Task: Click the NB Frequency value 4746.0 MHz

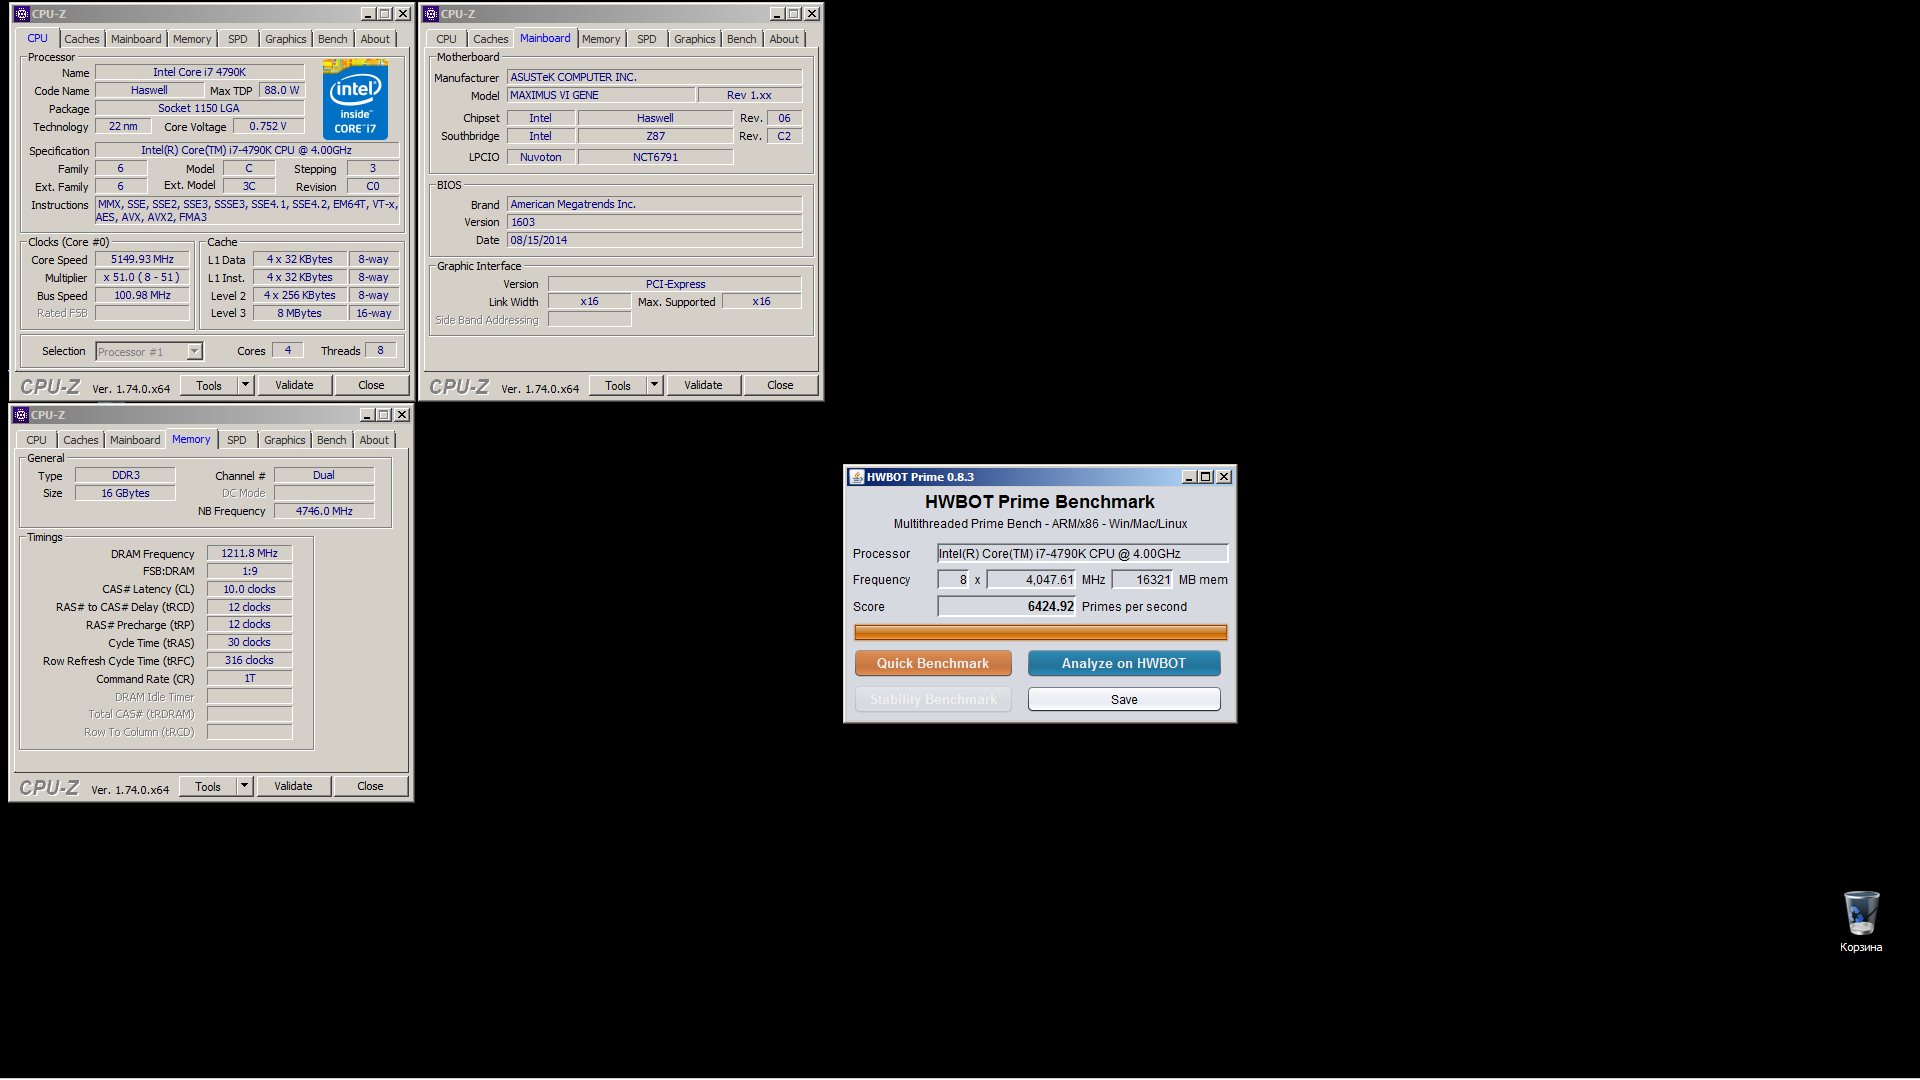Action: pyautogui.click(x=324, y=511)
